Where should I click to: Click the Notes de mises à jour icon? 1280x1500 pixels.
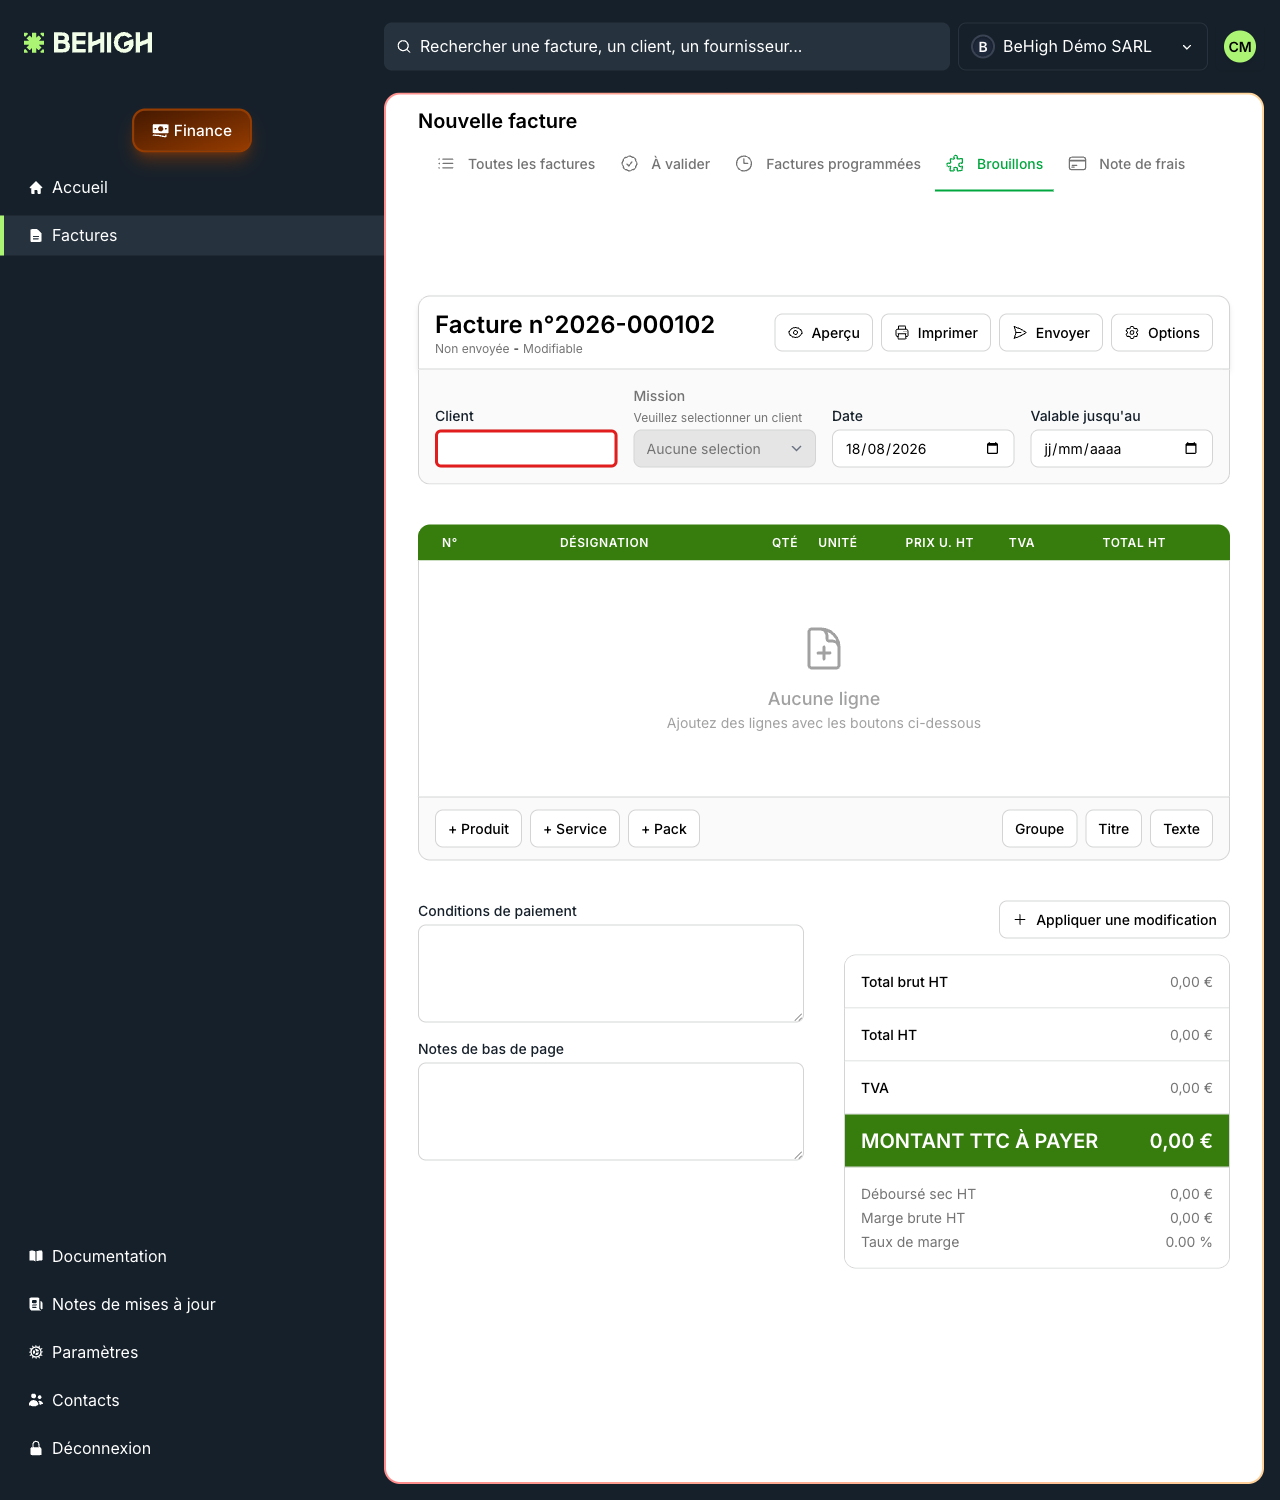[x=36, y=1304]
